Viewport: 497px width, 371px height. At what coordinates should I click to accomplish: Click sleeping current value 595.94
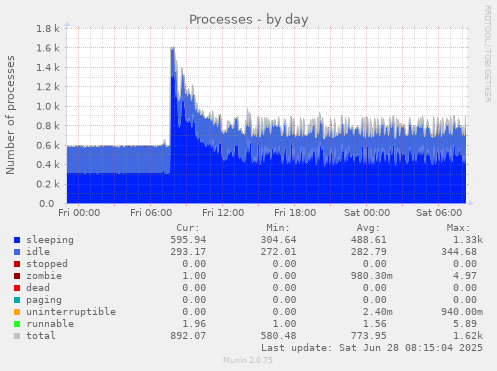[x=188, y=240]
